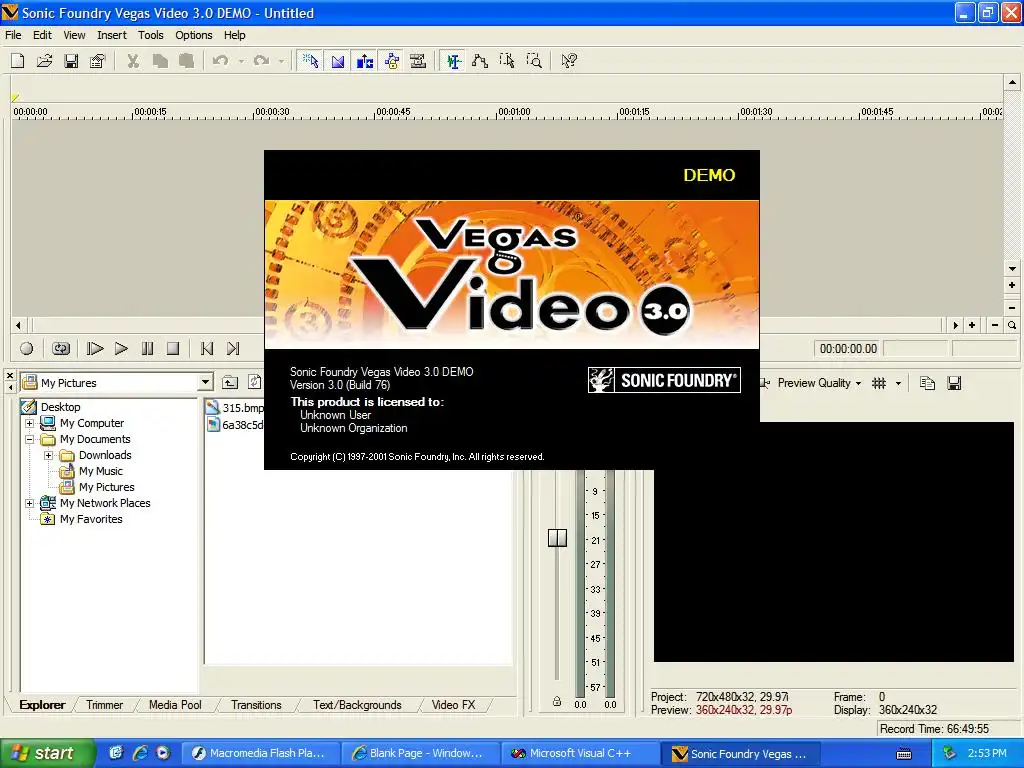The width and height of the screenshot is (1024, 768).
Task: Select the Desktop tree item
Action: [x=60, y=407]
